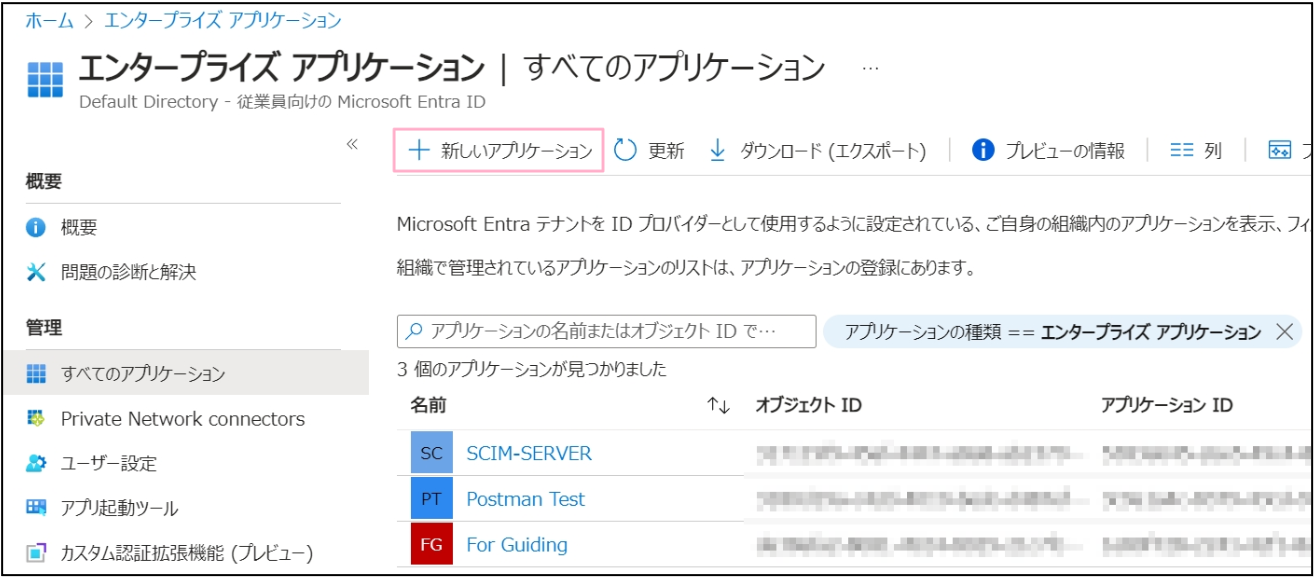This screenshot has height=577, width=1314.
Task: Open the more options ellipsis in title
Action: tap(870, 68)
